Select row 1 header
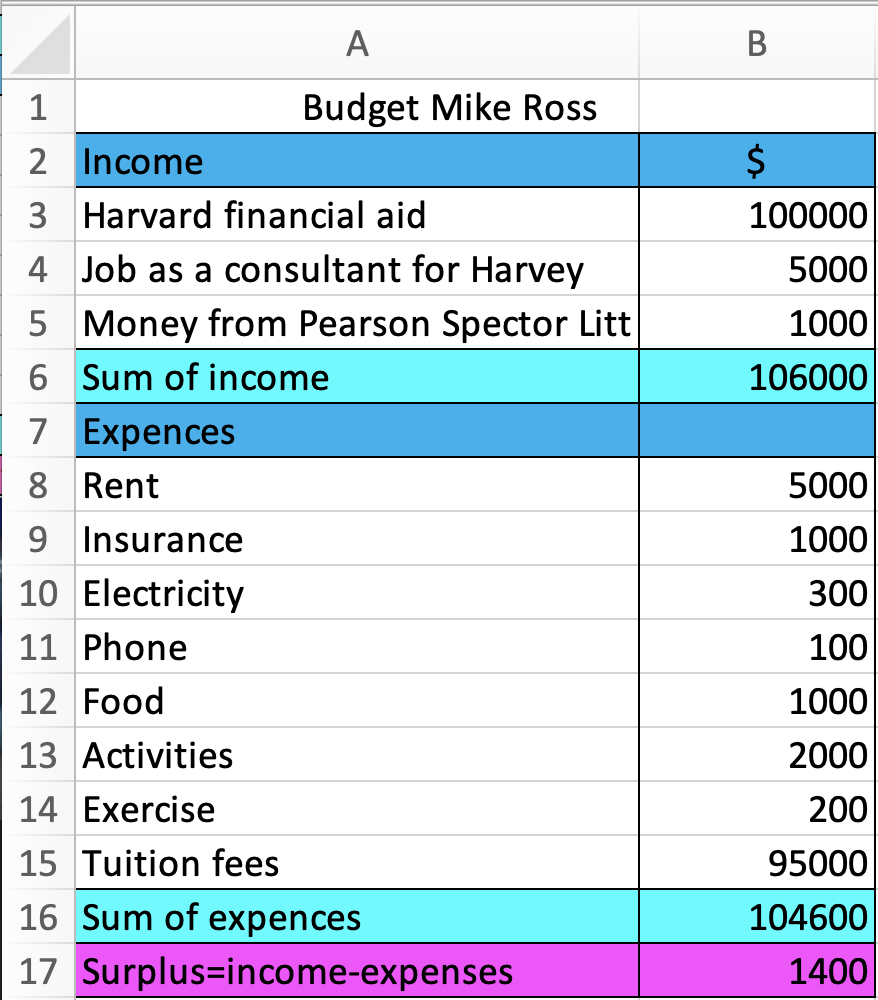878x1000 pixels. coord(38,107)
